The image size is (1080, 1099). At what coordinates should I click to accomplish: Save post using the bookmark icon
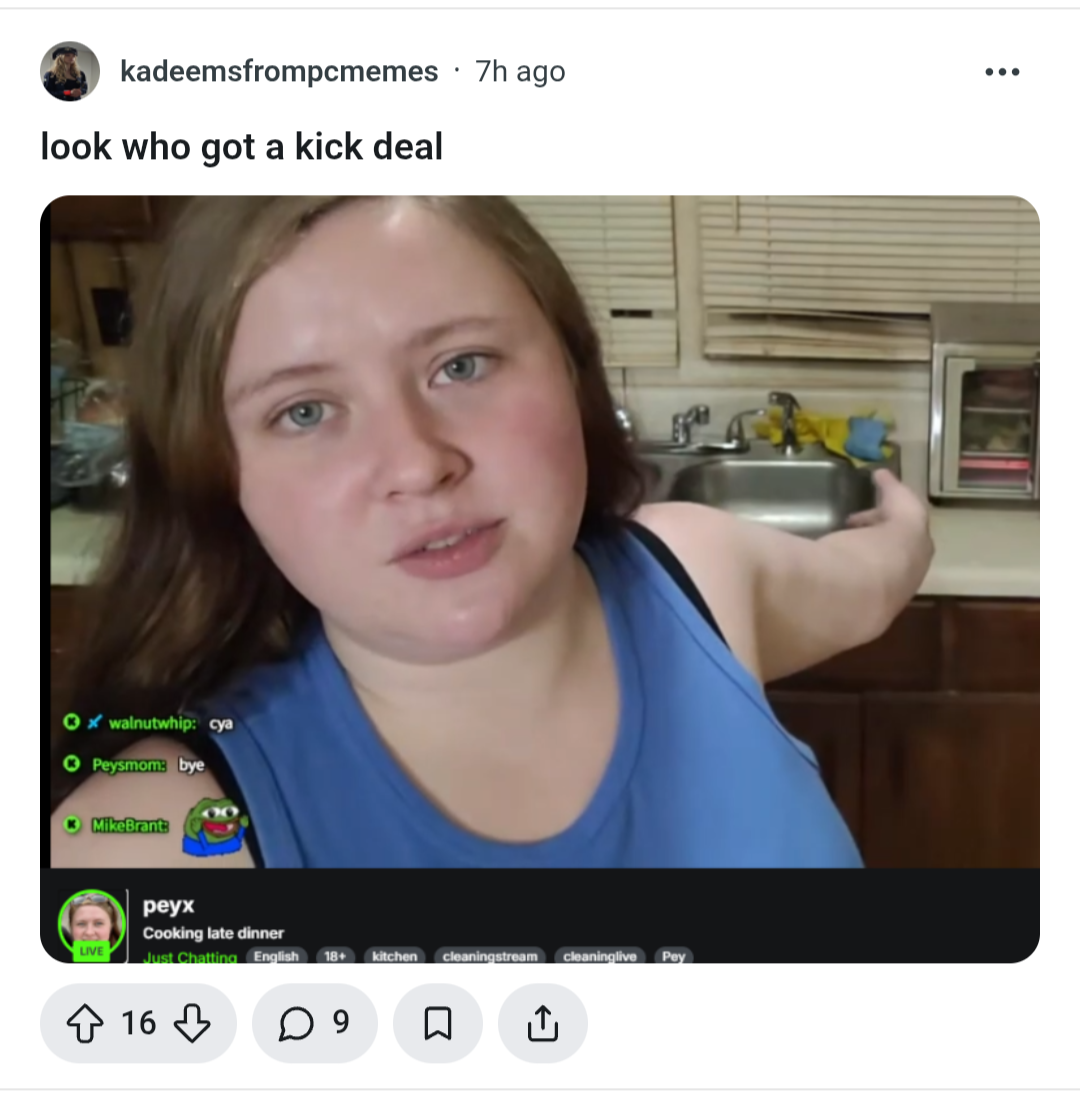(x=438, y=1023)
